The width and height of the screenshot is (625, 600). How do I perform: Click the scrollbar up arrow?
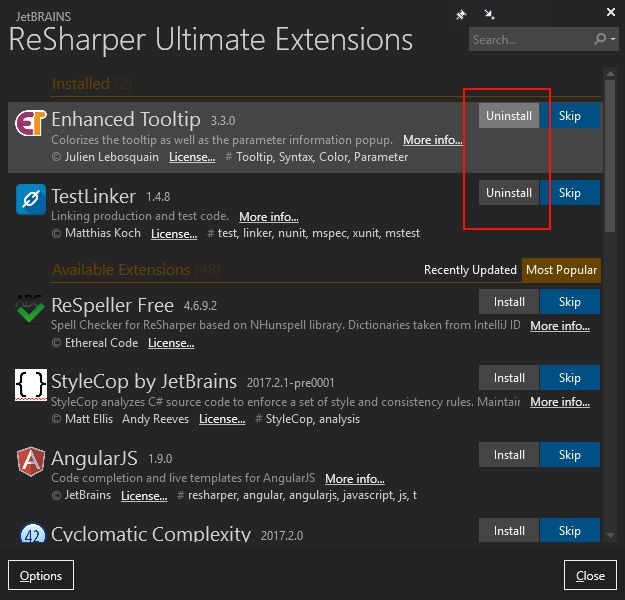click(610, 73)
